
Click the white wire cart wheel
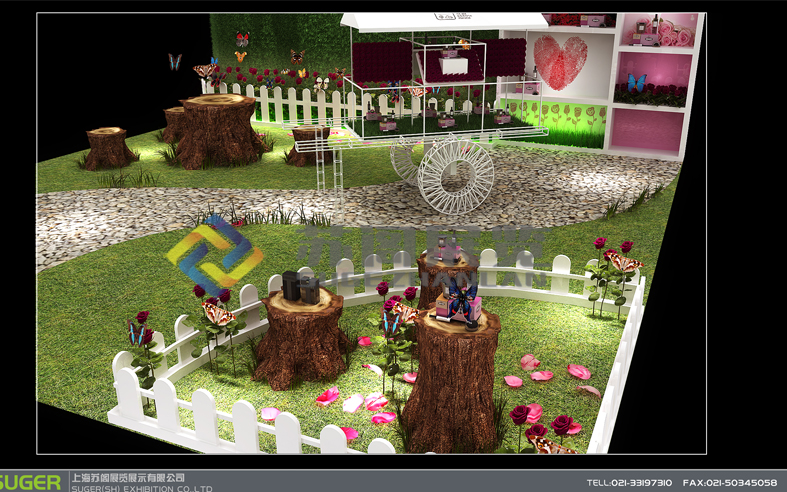pyautogui.click(x=456, y=176)
